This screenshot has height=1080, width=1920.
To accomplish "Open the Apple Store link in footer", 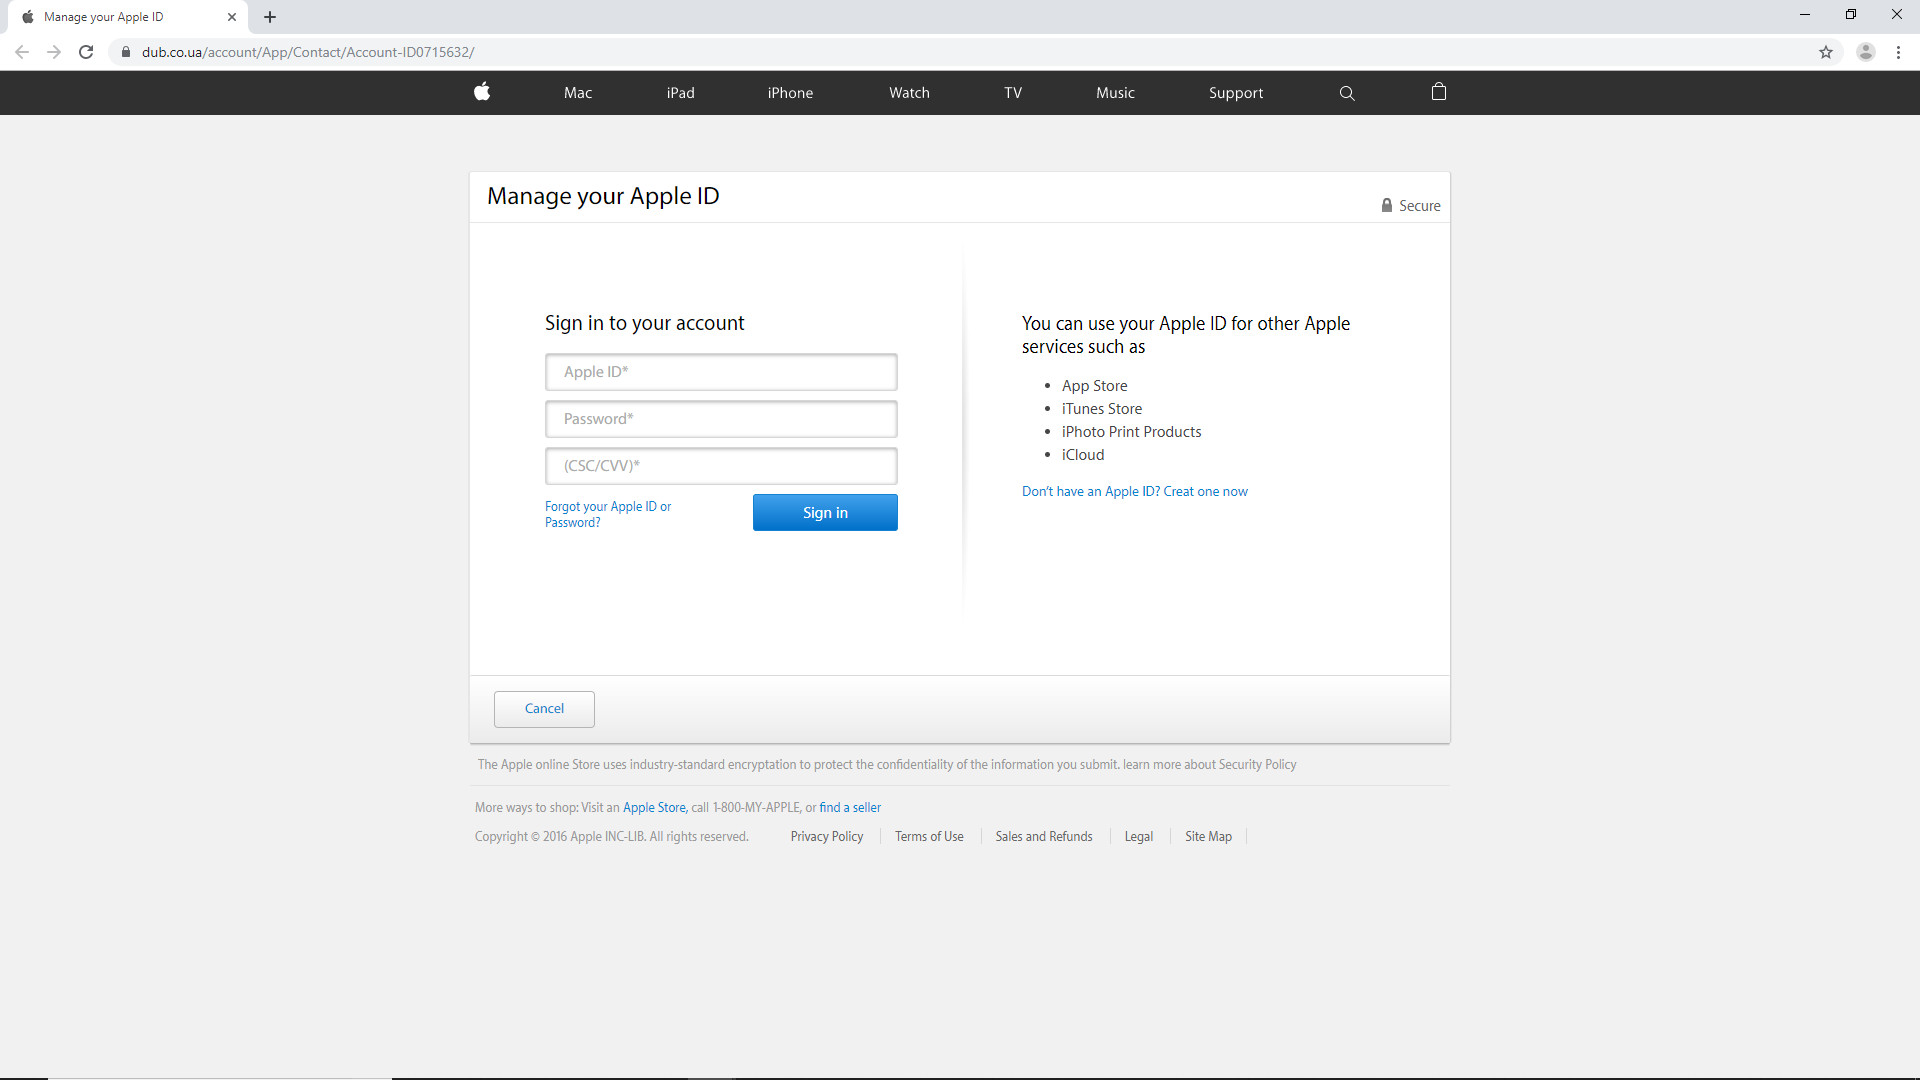I will pos(654,807).
